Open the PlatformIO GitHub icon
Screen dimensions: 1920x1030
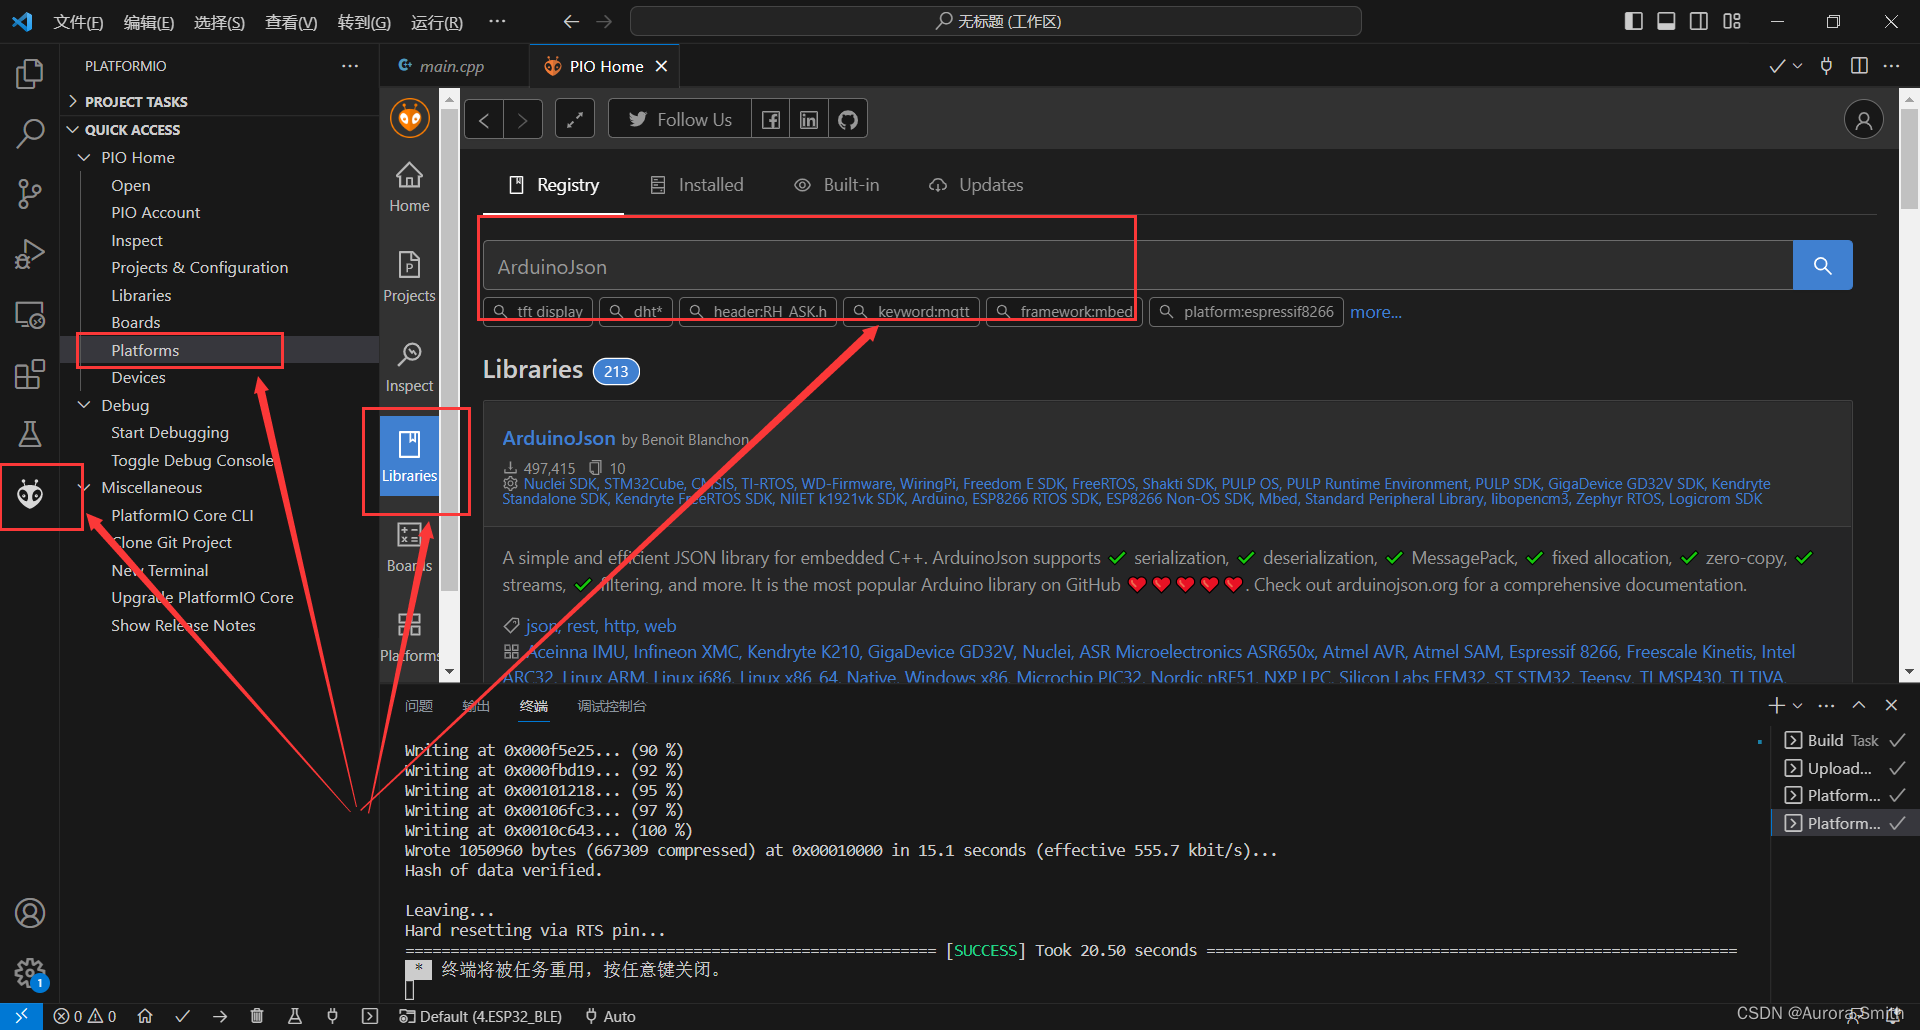pos(848,120)
